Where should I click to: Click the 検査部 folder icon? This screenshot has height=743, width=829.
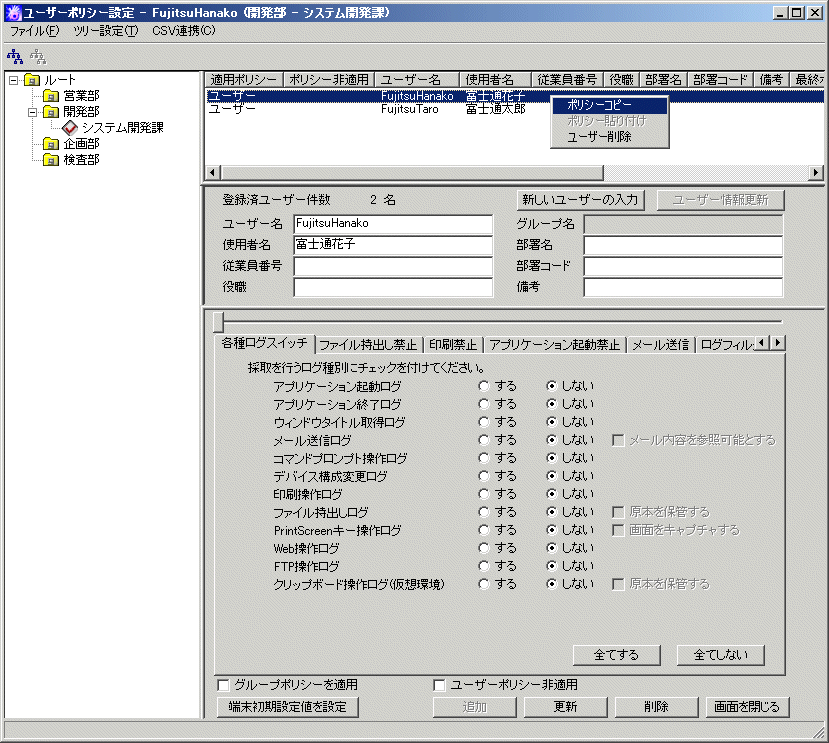coord(51,160)
